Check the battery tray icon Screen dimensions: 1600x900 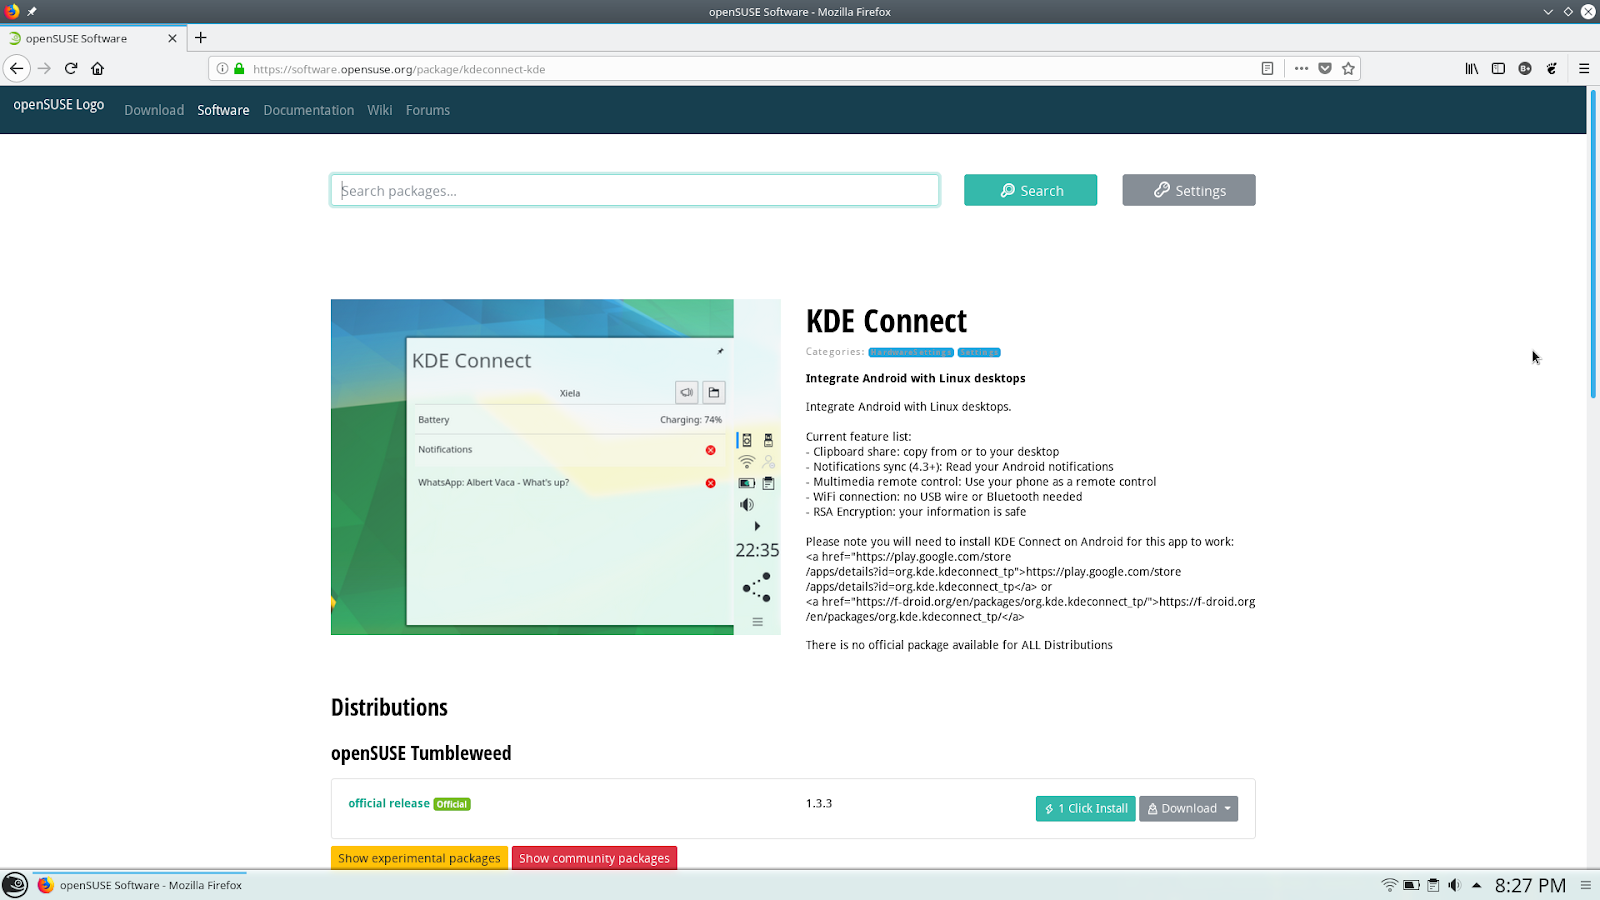(x=1411, y=885)
